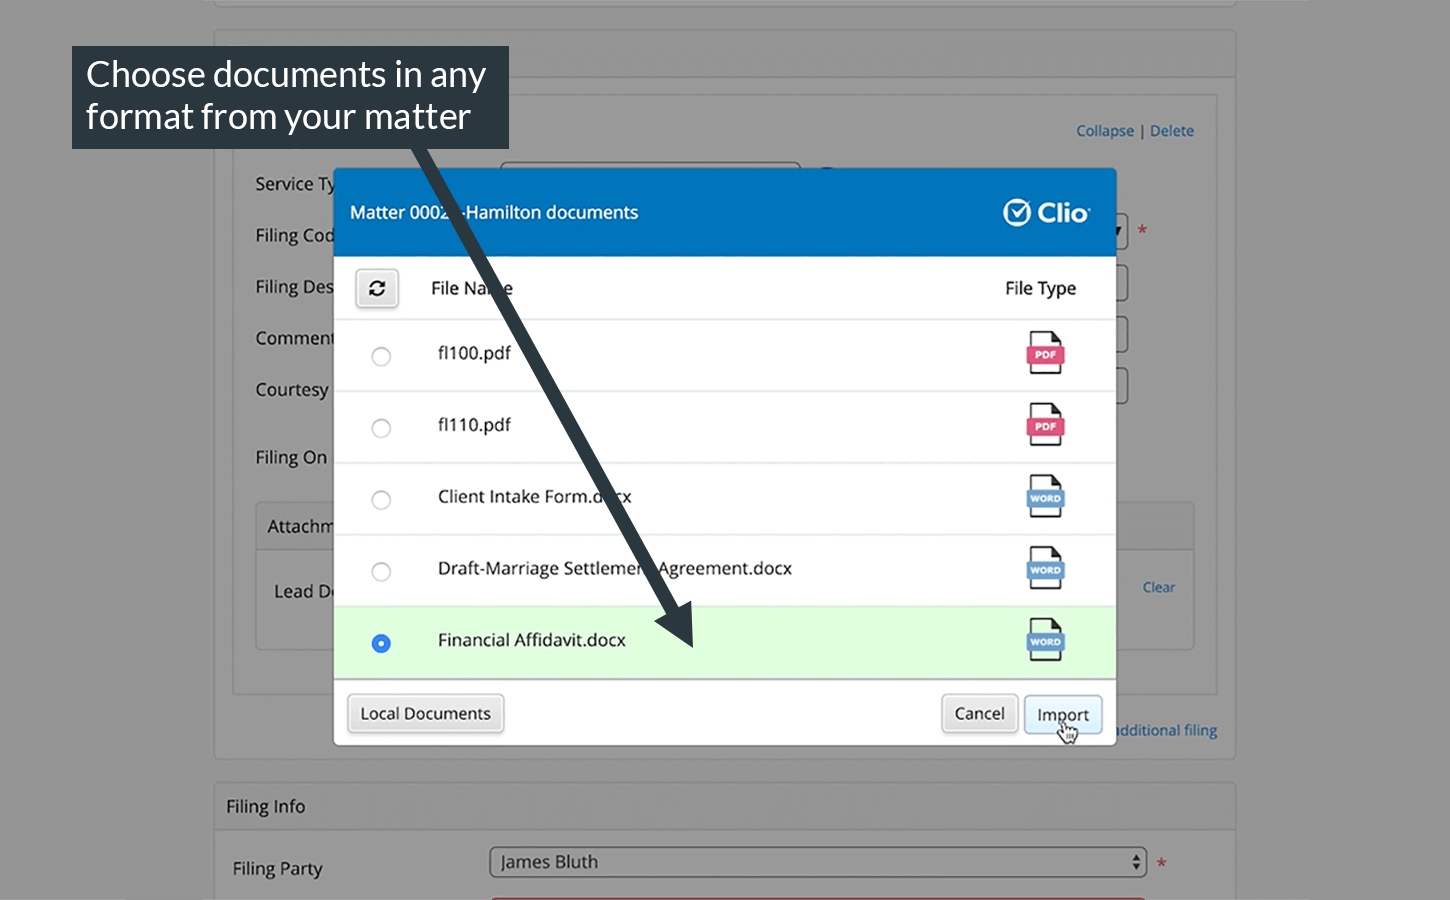Click Word icon for Financial Affidavit

coord(1045,641)
